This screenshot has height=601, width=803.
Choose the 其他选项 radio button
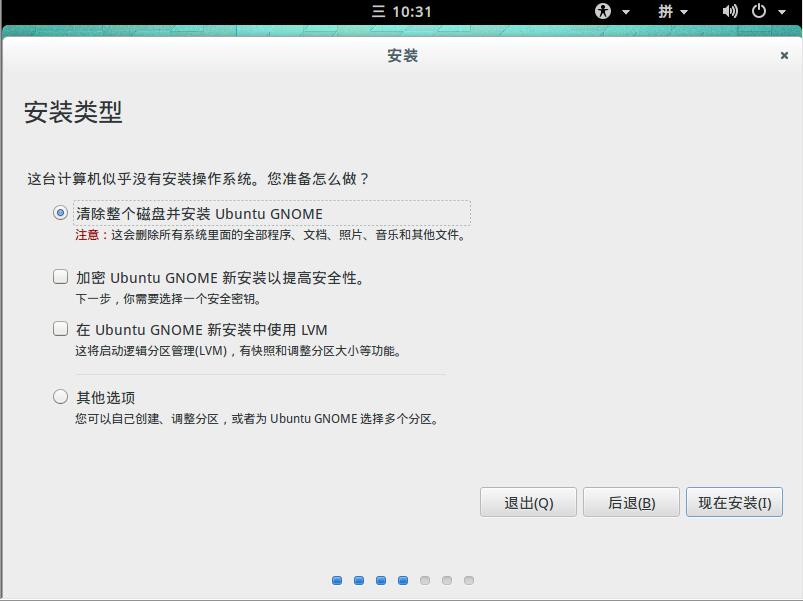[x=60, y=397]
